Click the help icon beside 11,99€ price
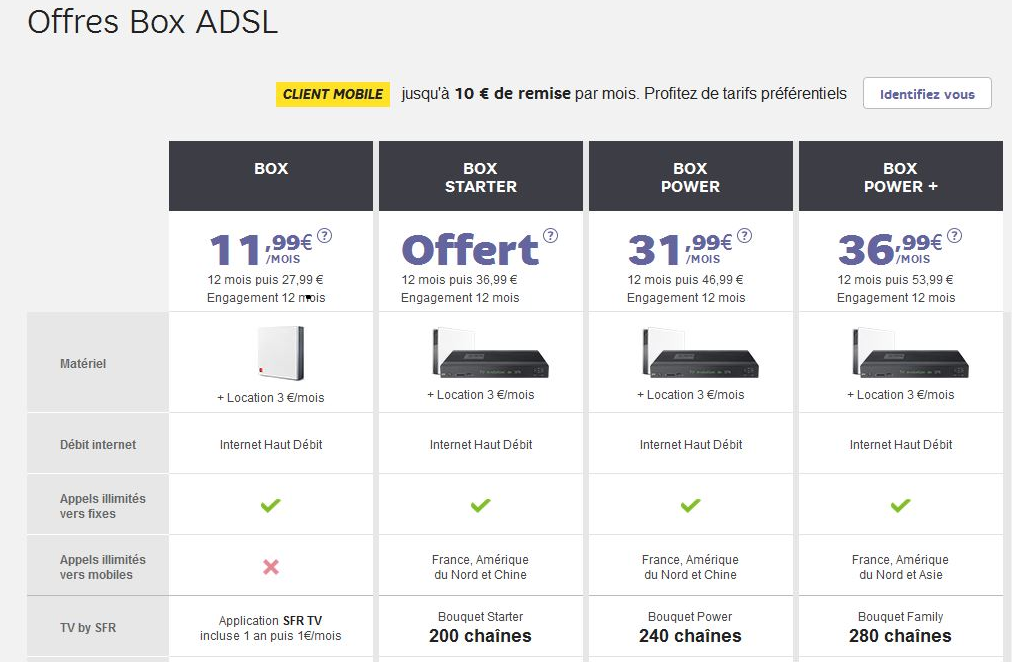 324,237
